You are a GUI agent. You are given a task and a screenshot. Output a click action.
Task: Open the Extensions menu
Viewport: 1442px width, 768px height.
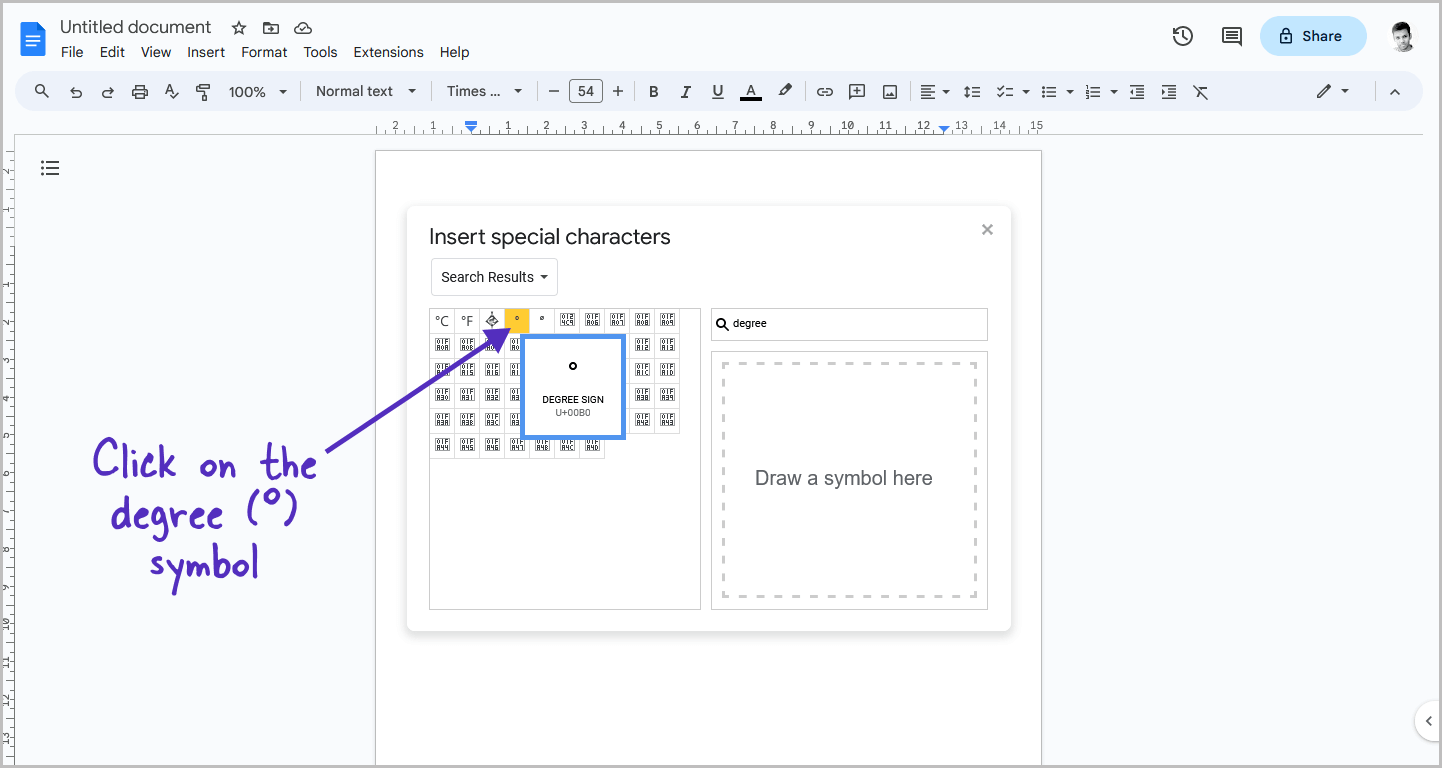(388, 52)
